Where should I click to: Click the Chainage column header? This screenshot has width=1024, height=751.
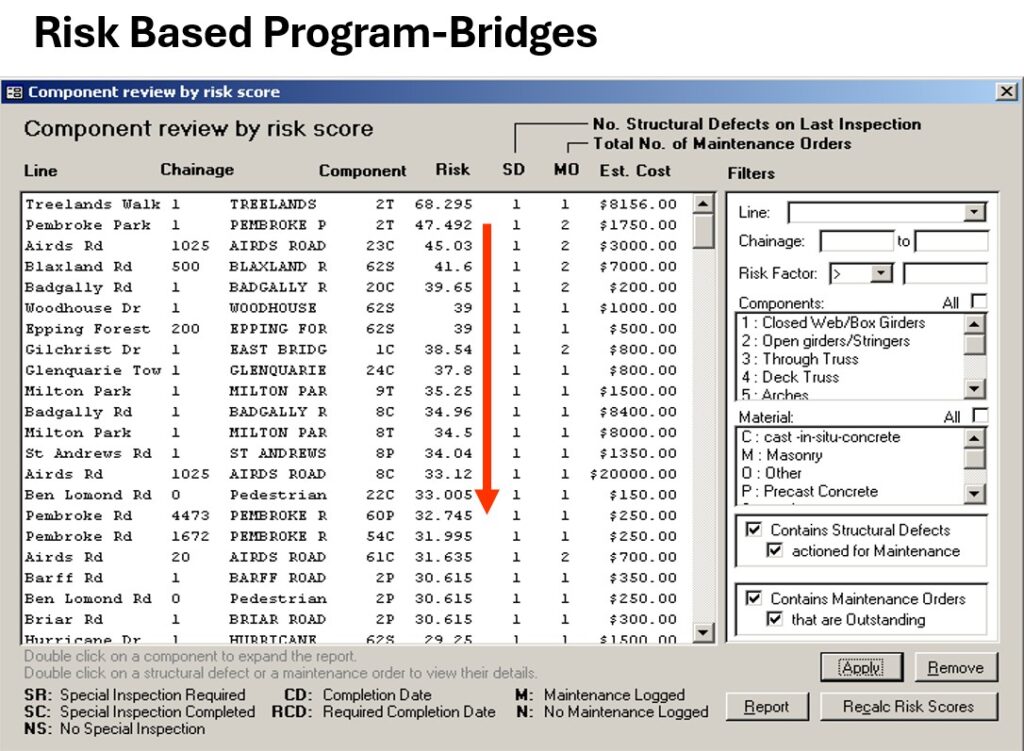pos(197,170)
